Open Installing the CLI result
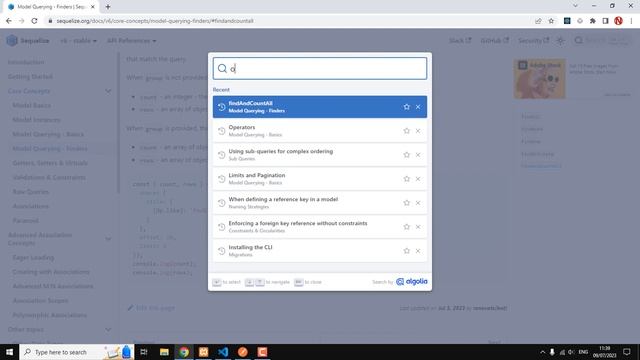 click(320, 251)
